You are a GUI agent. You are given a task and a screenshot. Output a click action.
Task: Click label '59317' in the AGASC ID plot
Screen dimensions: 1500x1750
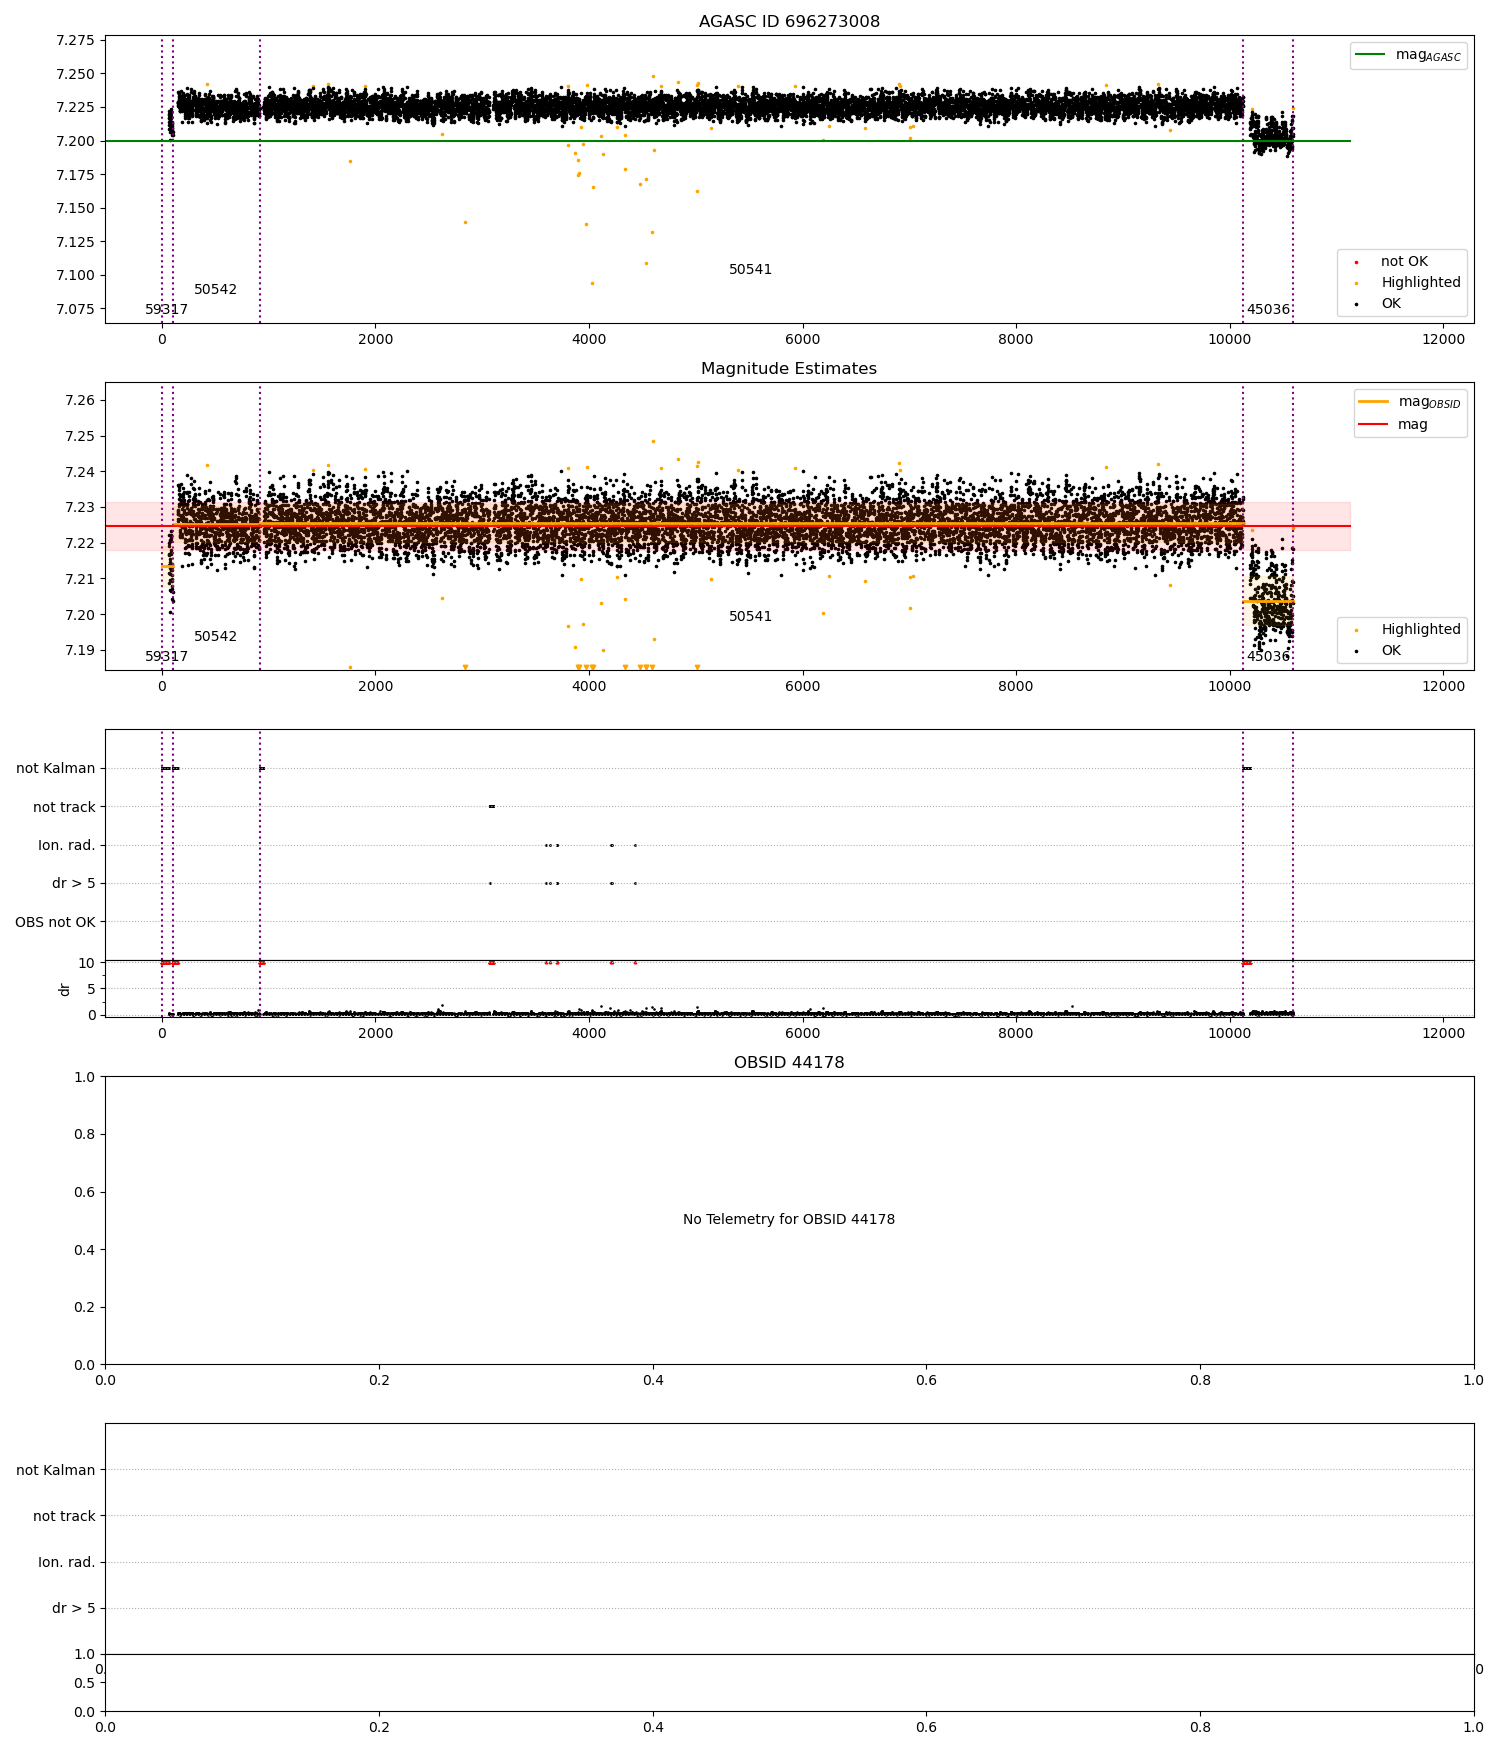pos(166,309)
